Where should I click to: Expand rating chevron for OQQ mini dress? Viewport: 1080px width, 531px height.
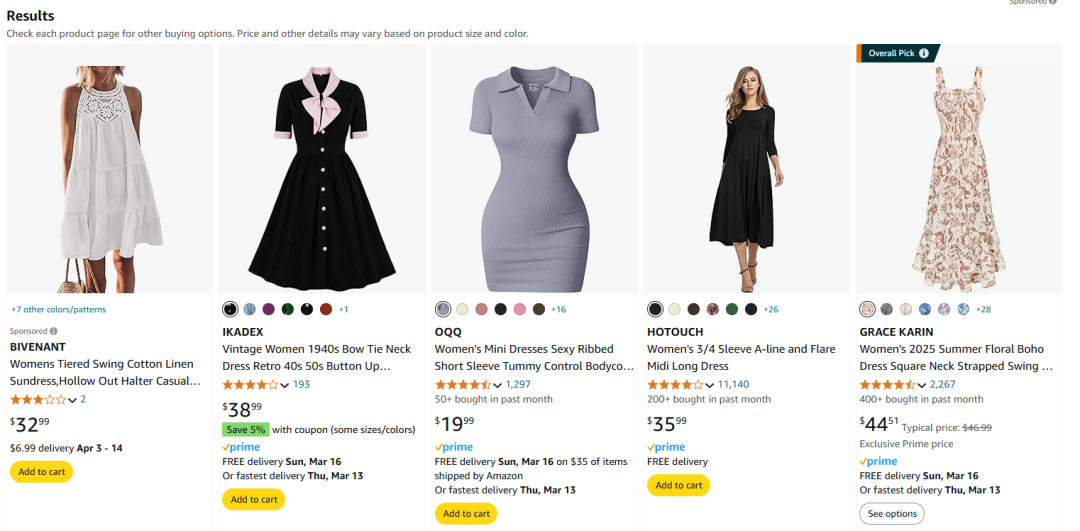tap(497, 385)
